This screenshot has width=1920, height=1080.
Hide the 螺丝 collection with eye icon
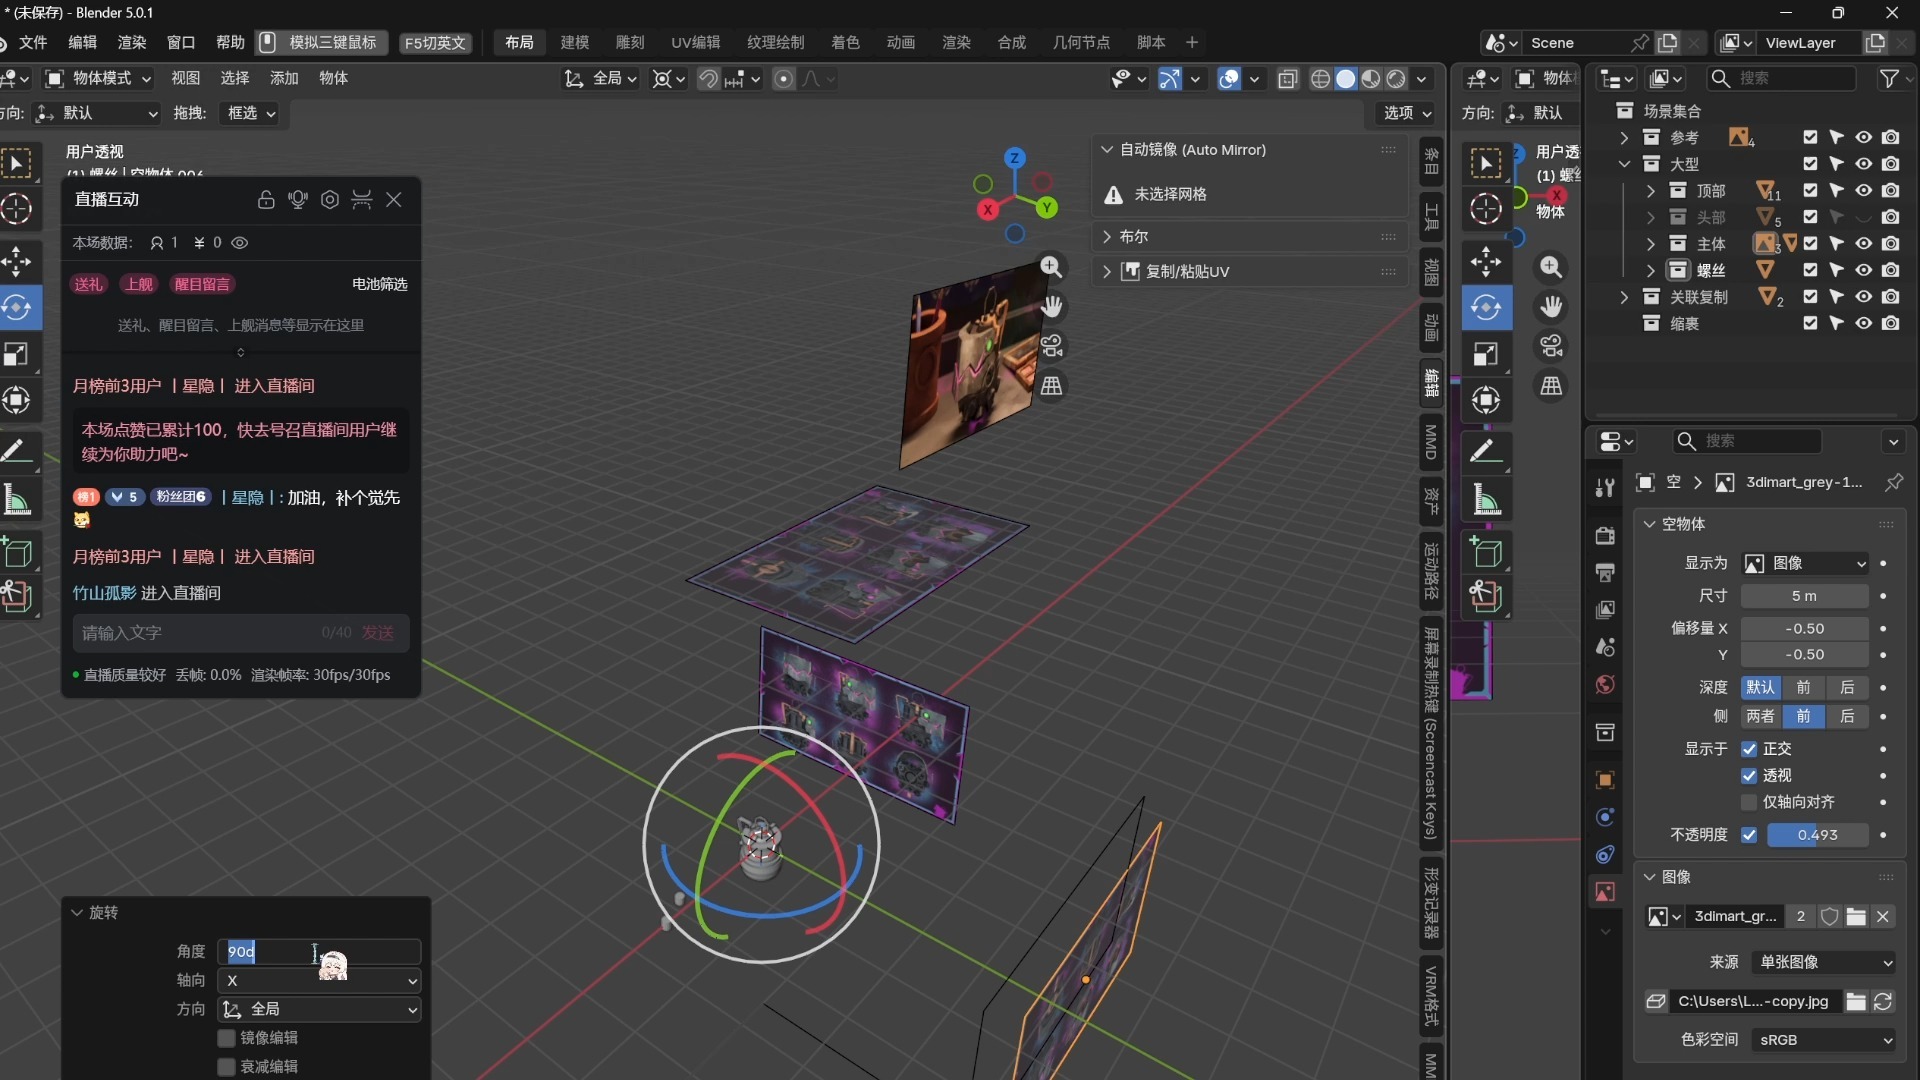[1863, 270]
